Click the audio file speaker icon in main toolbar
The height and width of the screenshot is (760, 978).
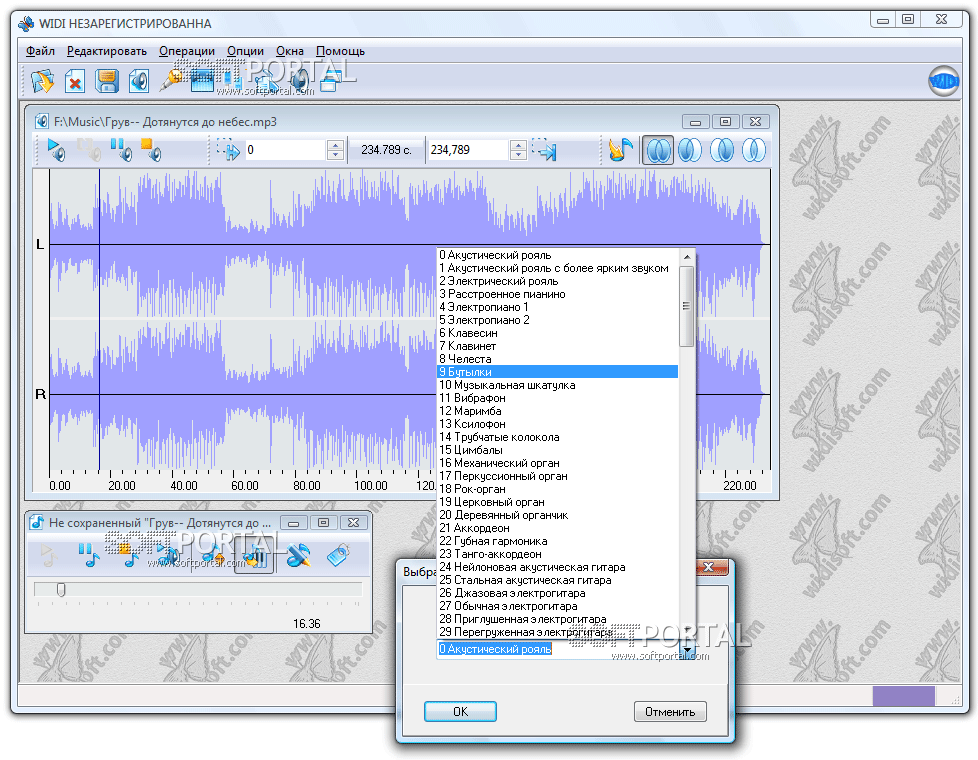coord(138,81)
